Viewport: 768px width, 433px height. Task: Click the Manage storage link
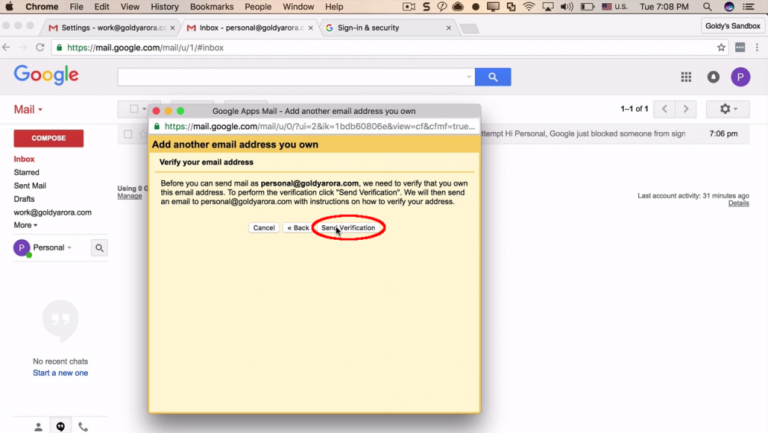click(129, 196)
